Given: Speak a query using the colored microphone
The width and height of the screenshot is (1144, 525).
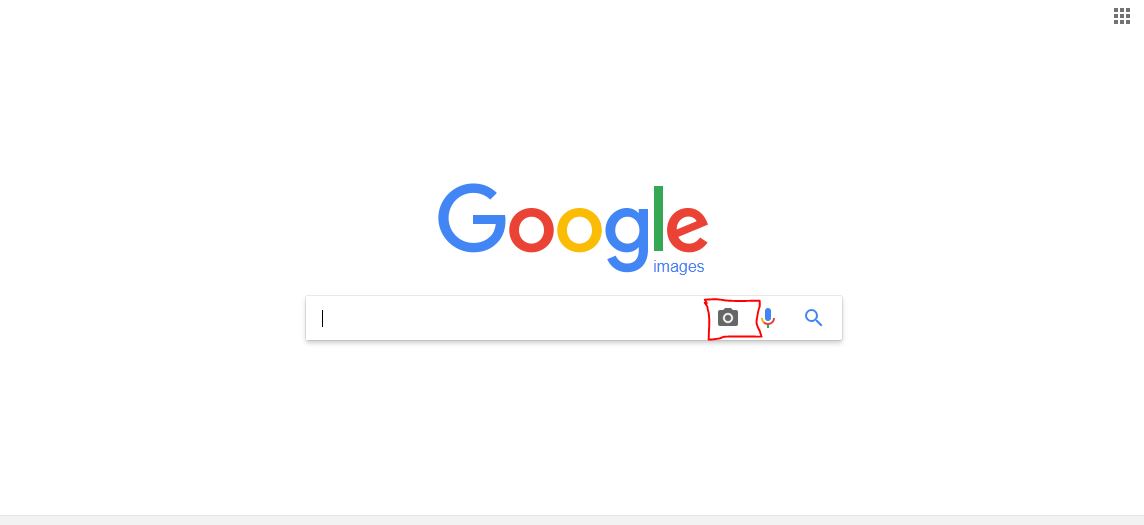Looking at the screenshot, I should point(768,318).
